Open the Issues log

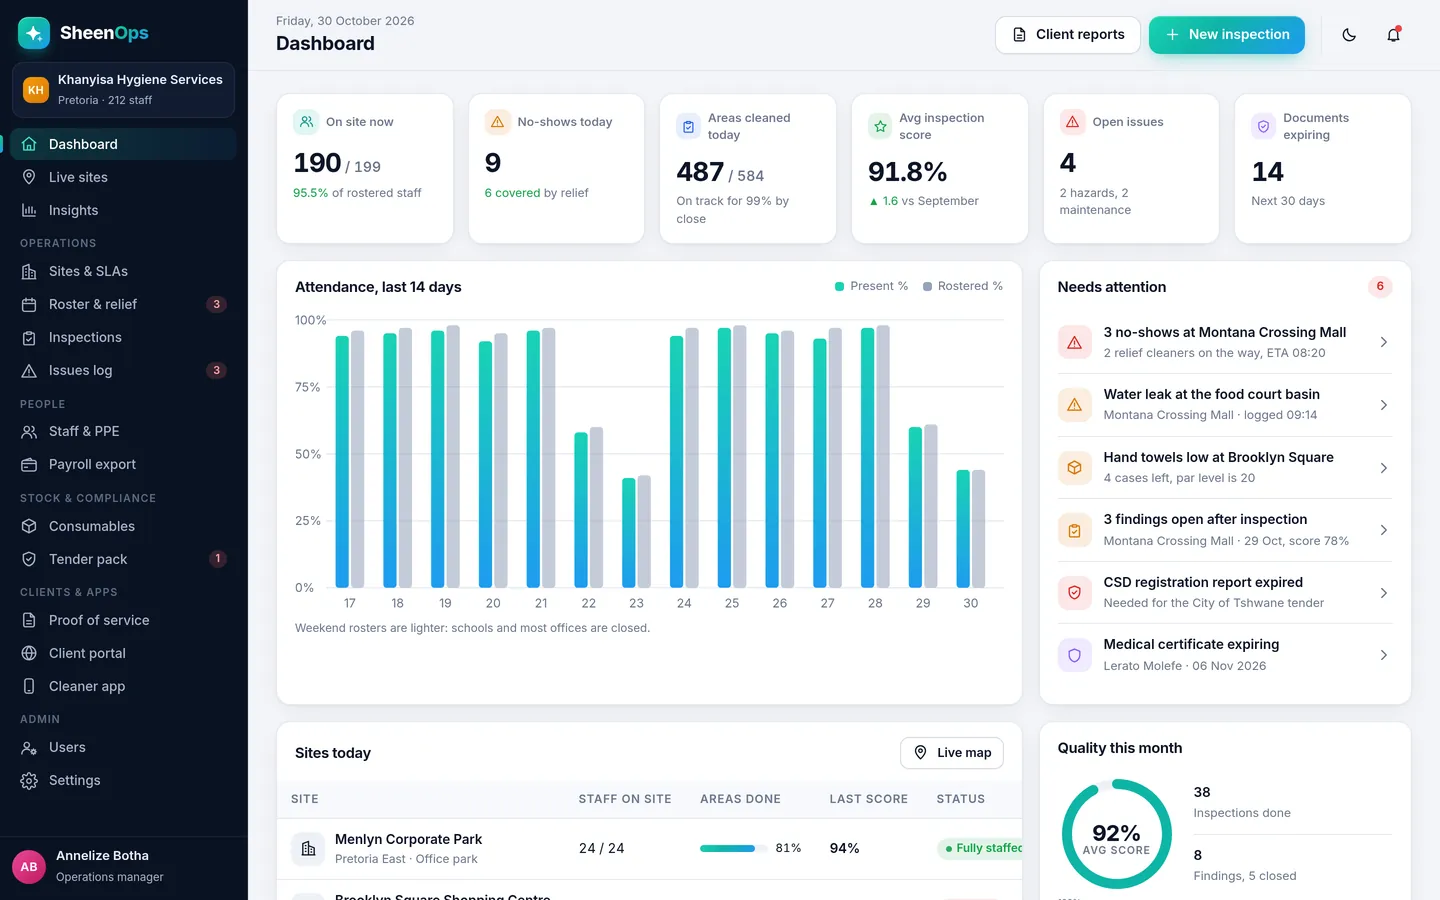[x=124, y=370]
